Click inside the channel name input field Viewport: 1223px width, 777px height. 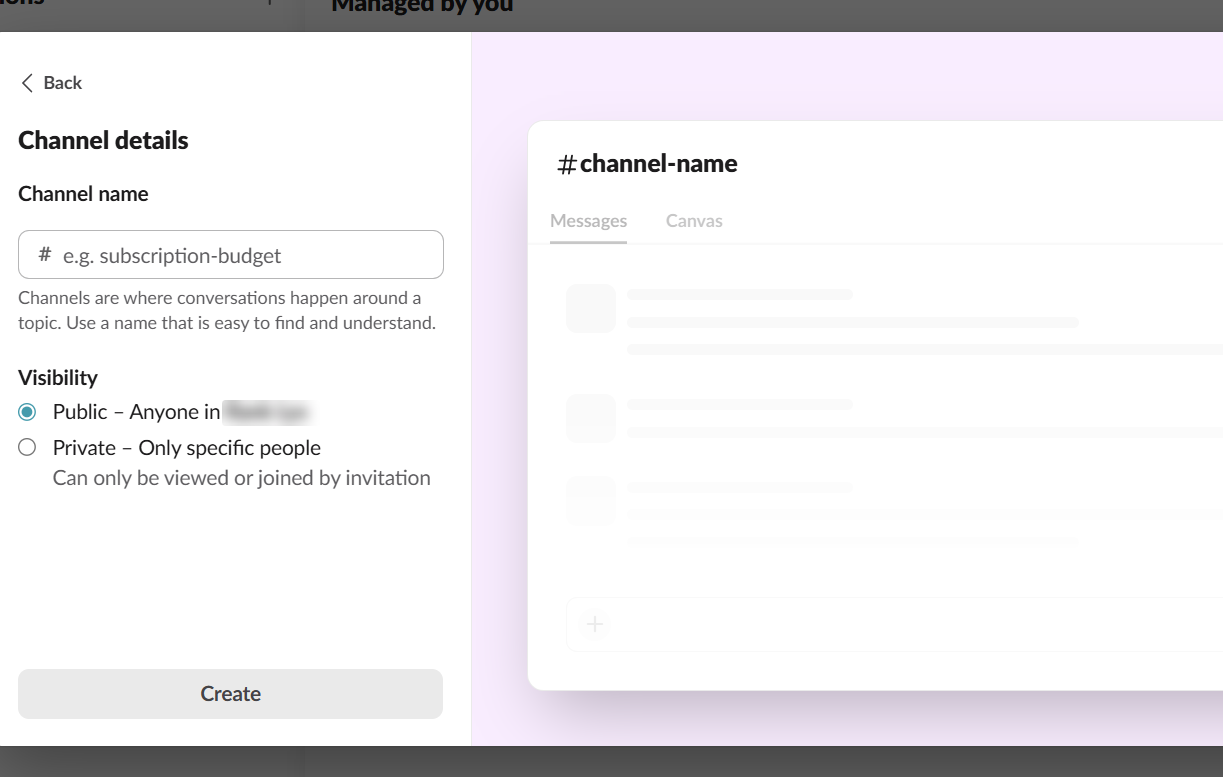[x=230, y=255]
